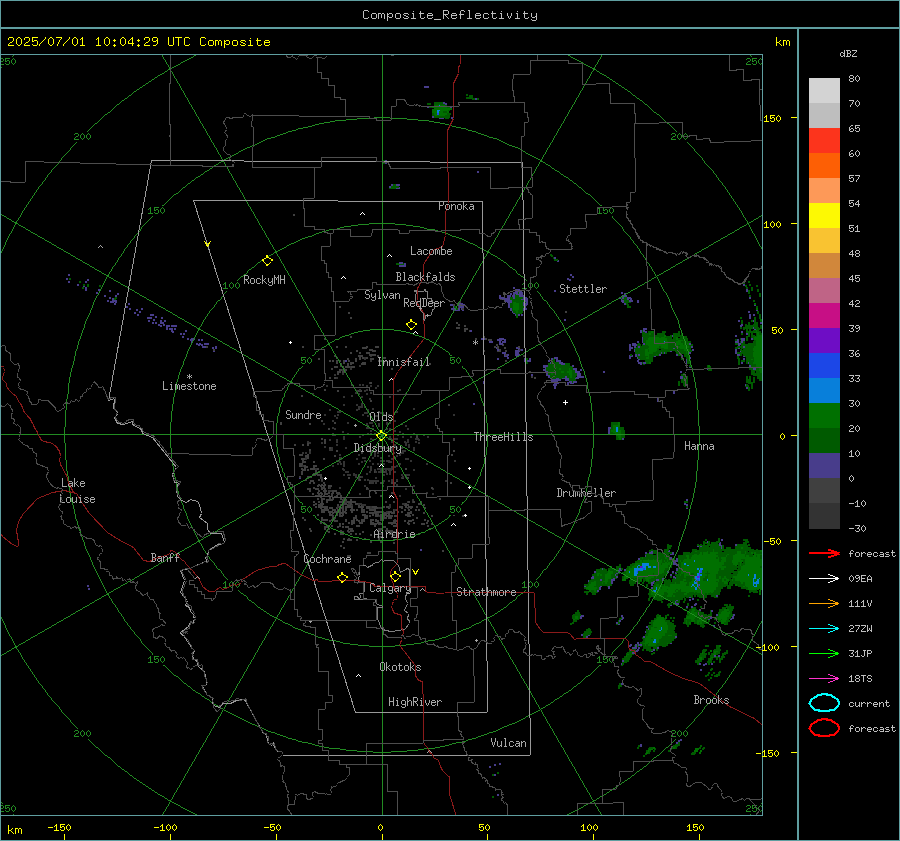900x841 pixels.
Task: Click the Composite_Reflectivity title
Action: point(450,15)
